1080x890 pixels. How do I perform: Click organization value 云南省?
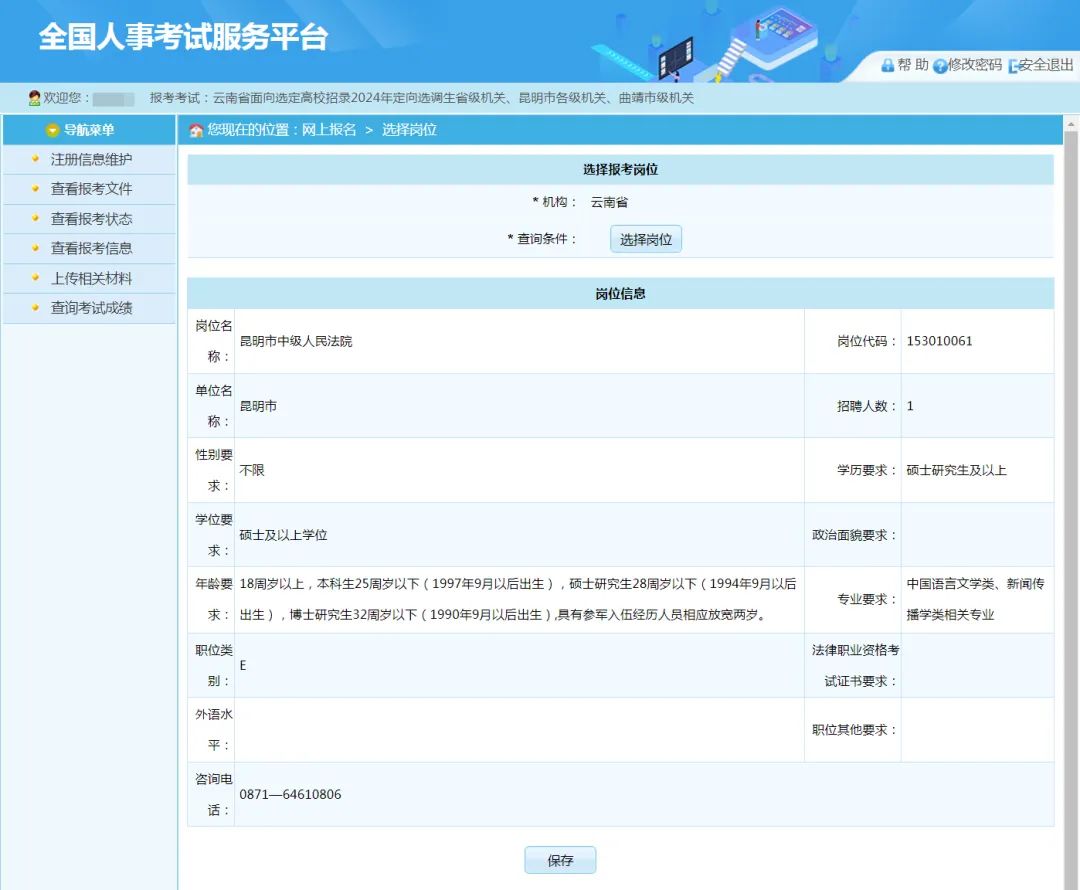tap(609, 202)
